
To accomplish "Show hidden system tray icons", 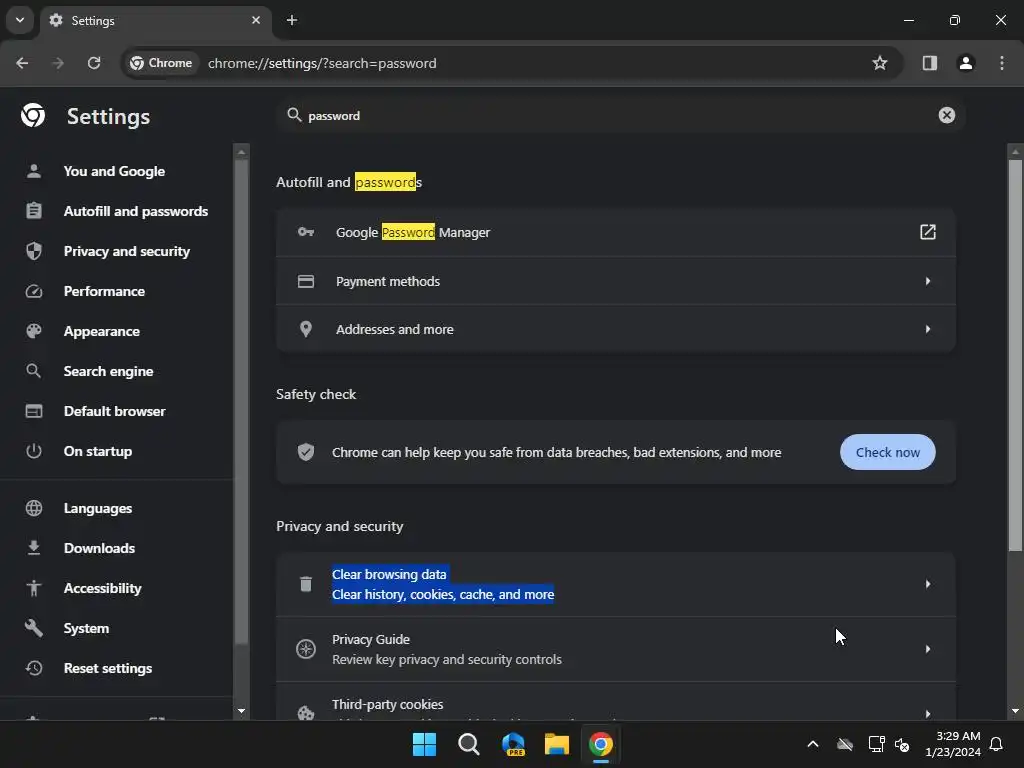I will point(813,744).
